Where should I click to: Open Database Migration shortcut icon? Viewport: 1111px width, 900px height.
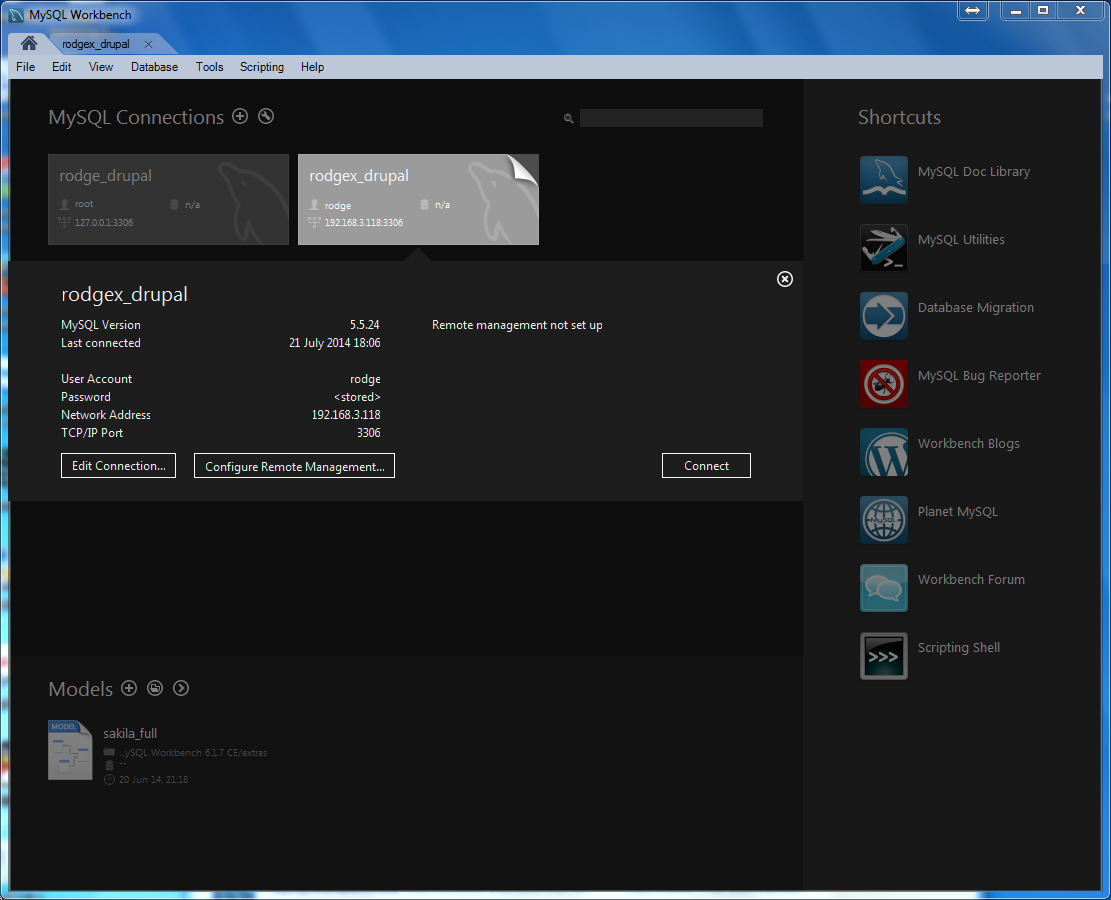tap(884, 316)
